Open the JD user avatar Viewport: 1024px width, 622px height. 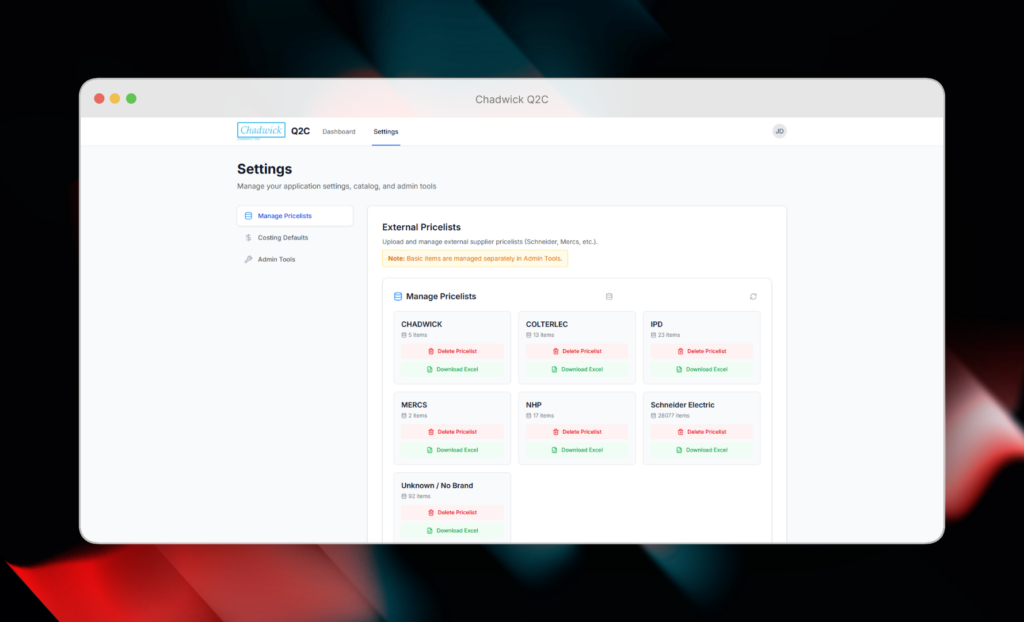pos(779,131)
